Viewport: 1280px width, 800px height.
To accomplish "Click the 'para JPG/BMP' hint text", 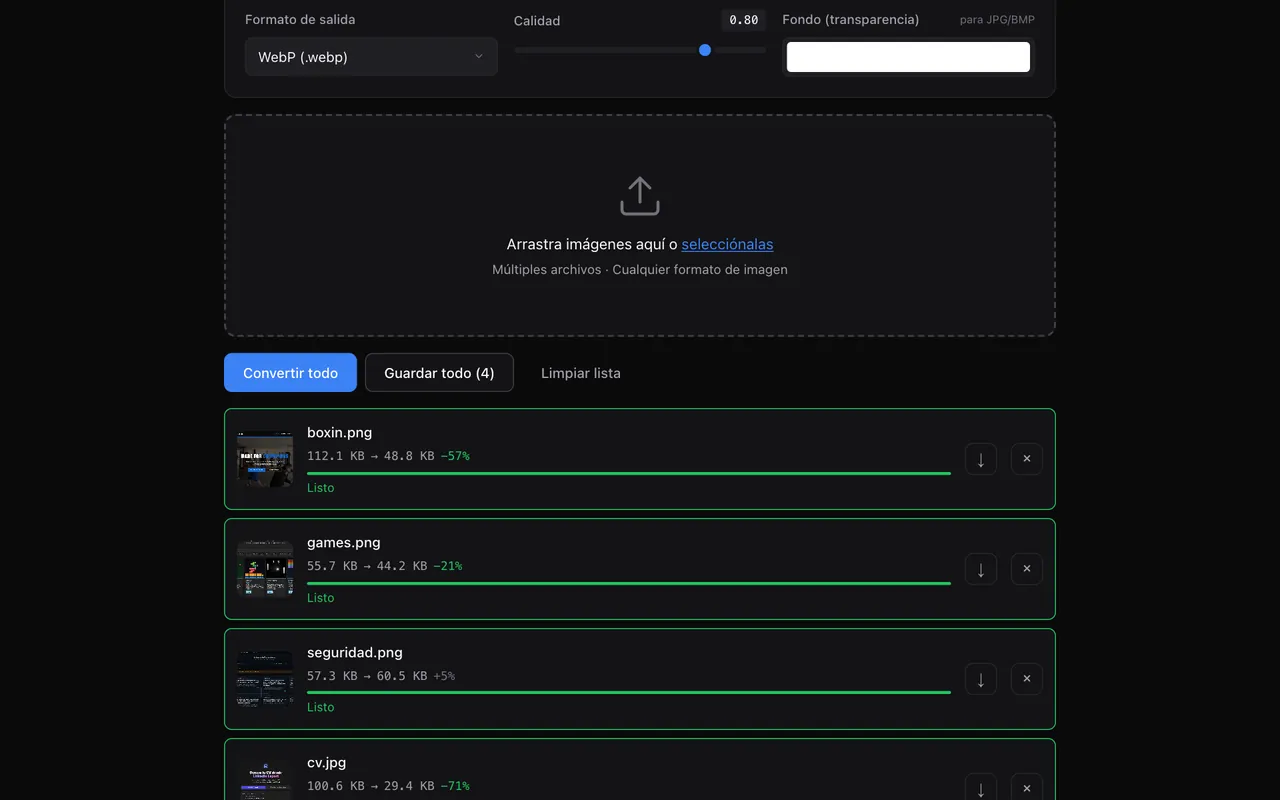I will (997, 20).
